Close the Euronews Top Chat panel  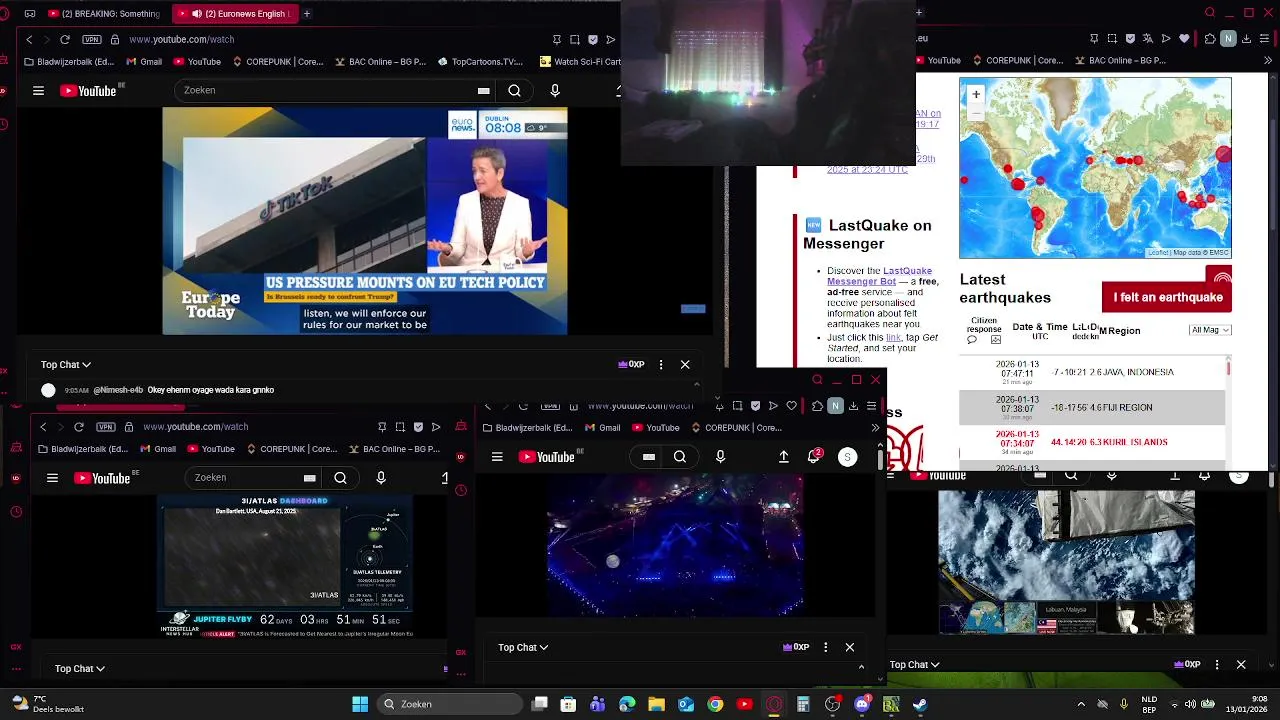click(x=685, y=365)
